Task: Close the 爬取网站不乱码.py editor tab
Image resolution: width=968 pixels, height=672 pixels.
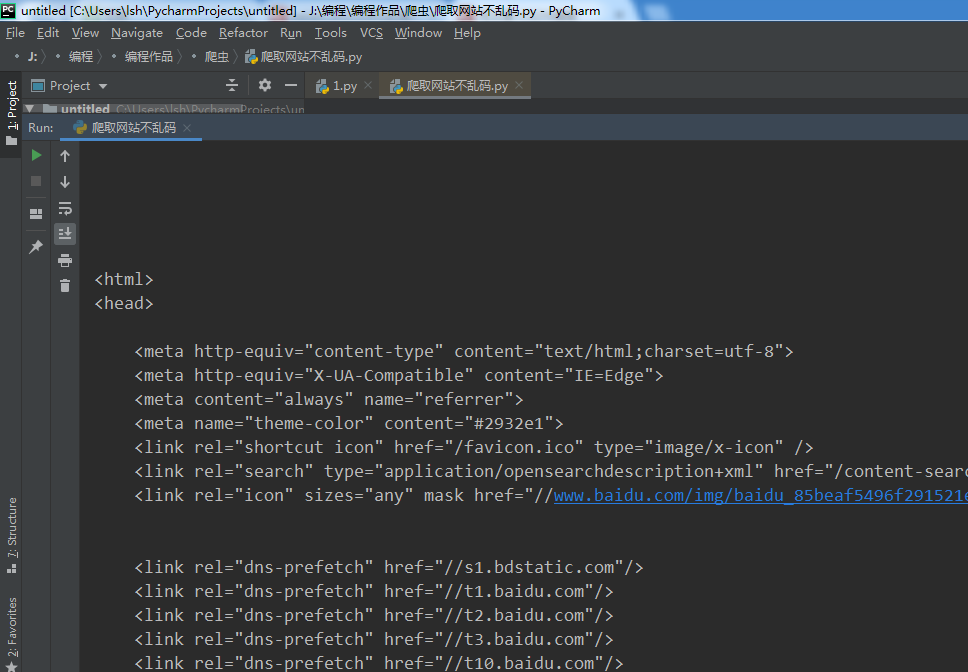Action: pyautogui.click(x=519, y=85)
